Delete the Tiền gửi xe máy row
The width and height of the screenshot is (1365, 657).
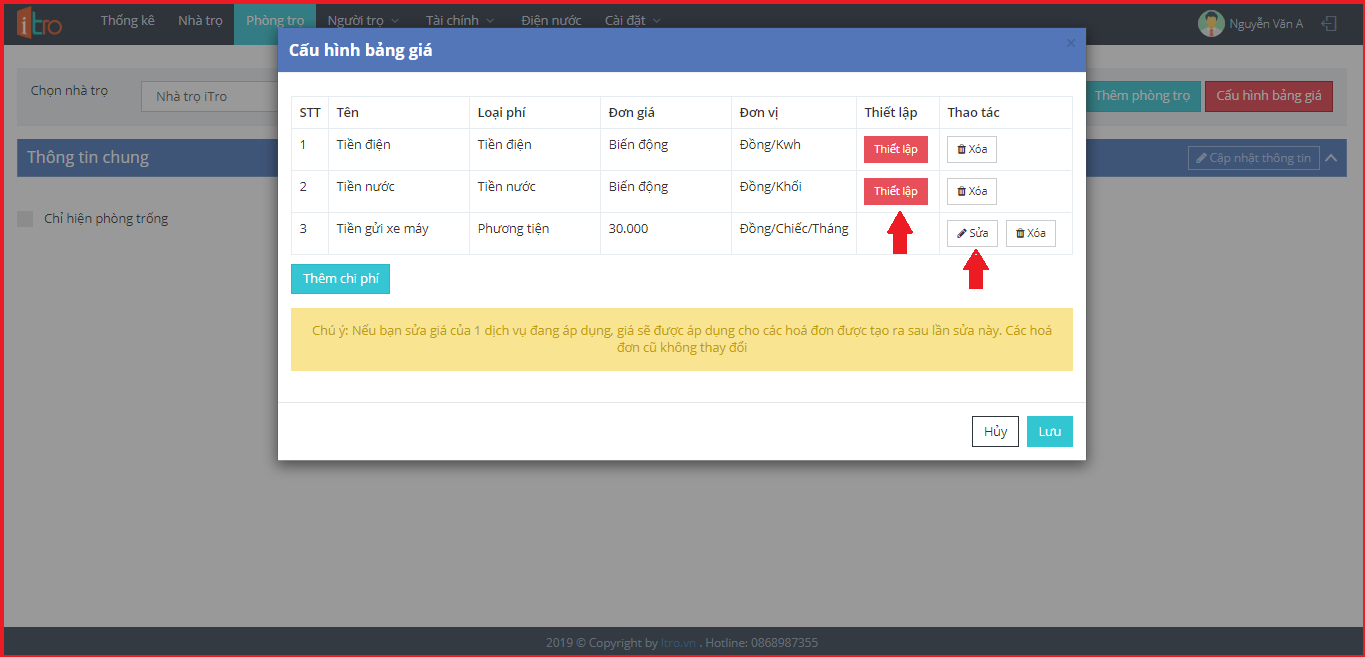point(1030,233)
